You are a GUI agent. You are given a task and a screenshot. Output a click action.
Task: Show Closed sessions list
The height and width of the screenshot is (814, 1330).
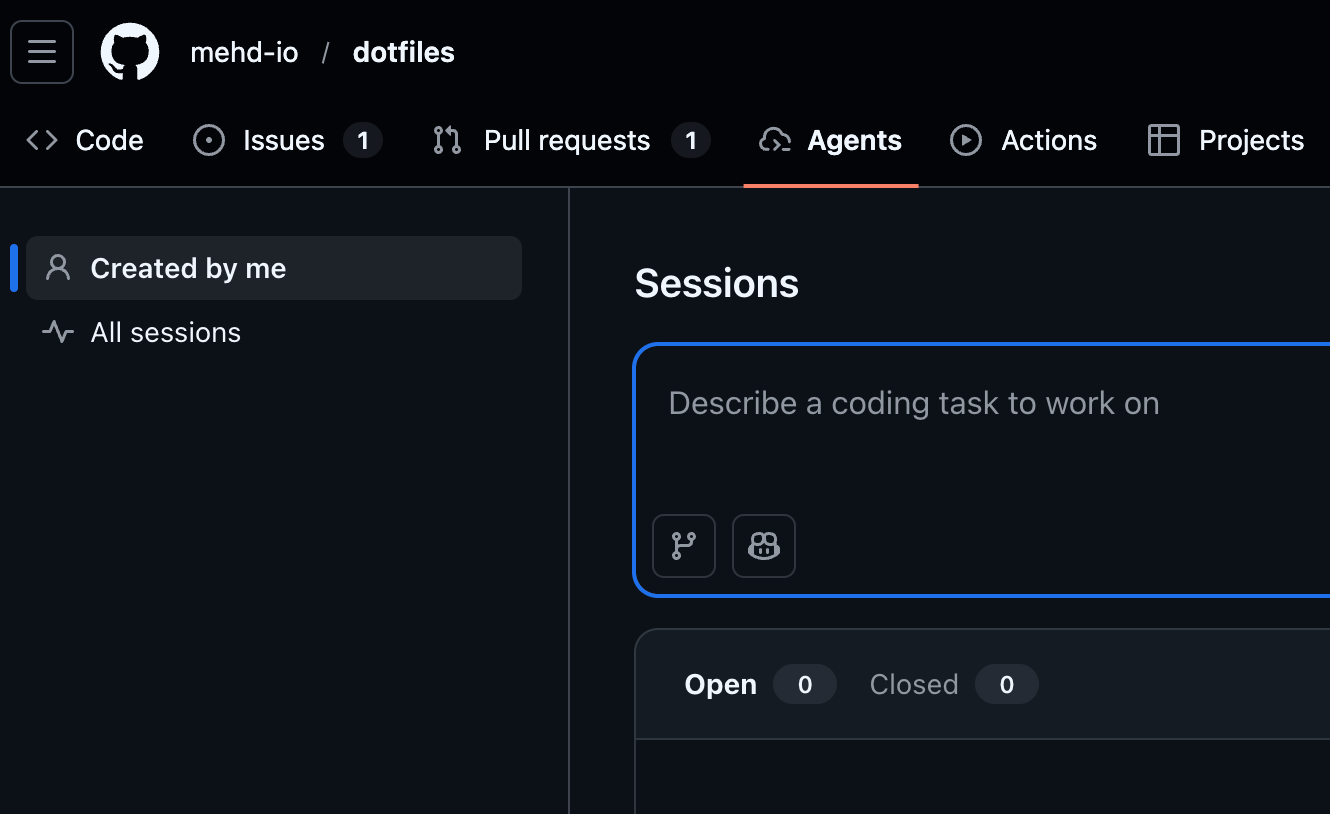pos(954,684)
